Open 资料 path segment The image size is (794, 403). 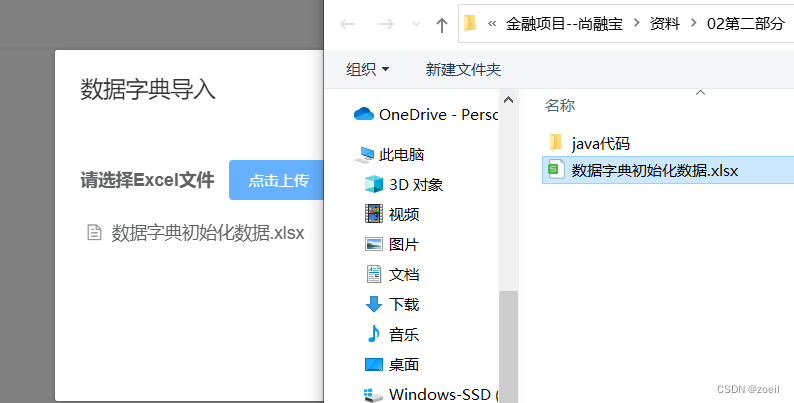(x=665, y=24)
